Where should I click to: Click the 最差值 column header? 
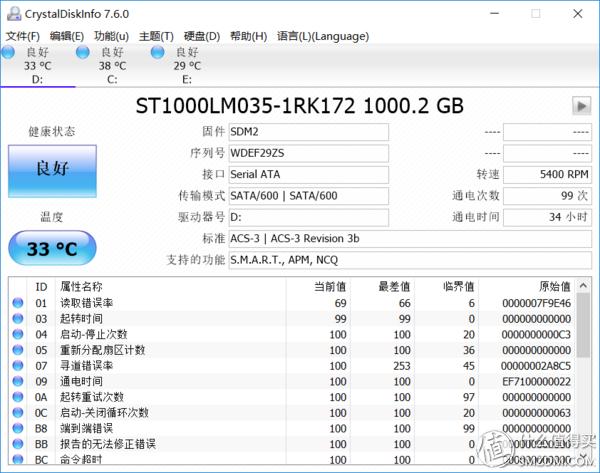click(x=382, y=287)
